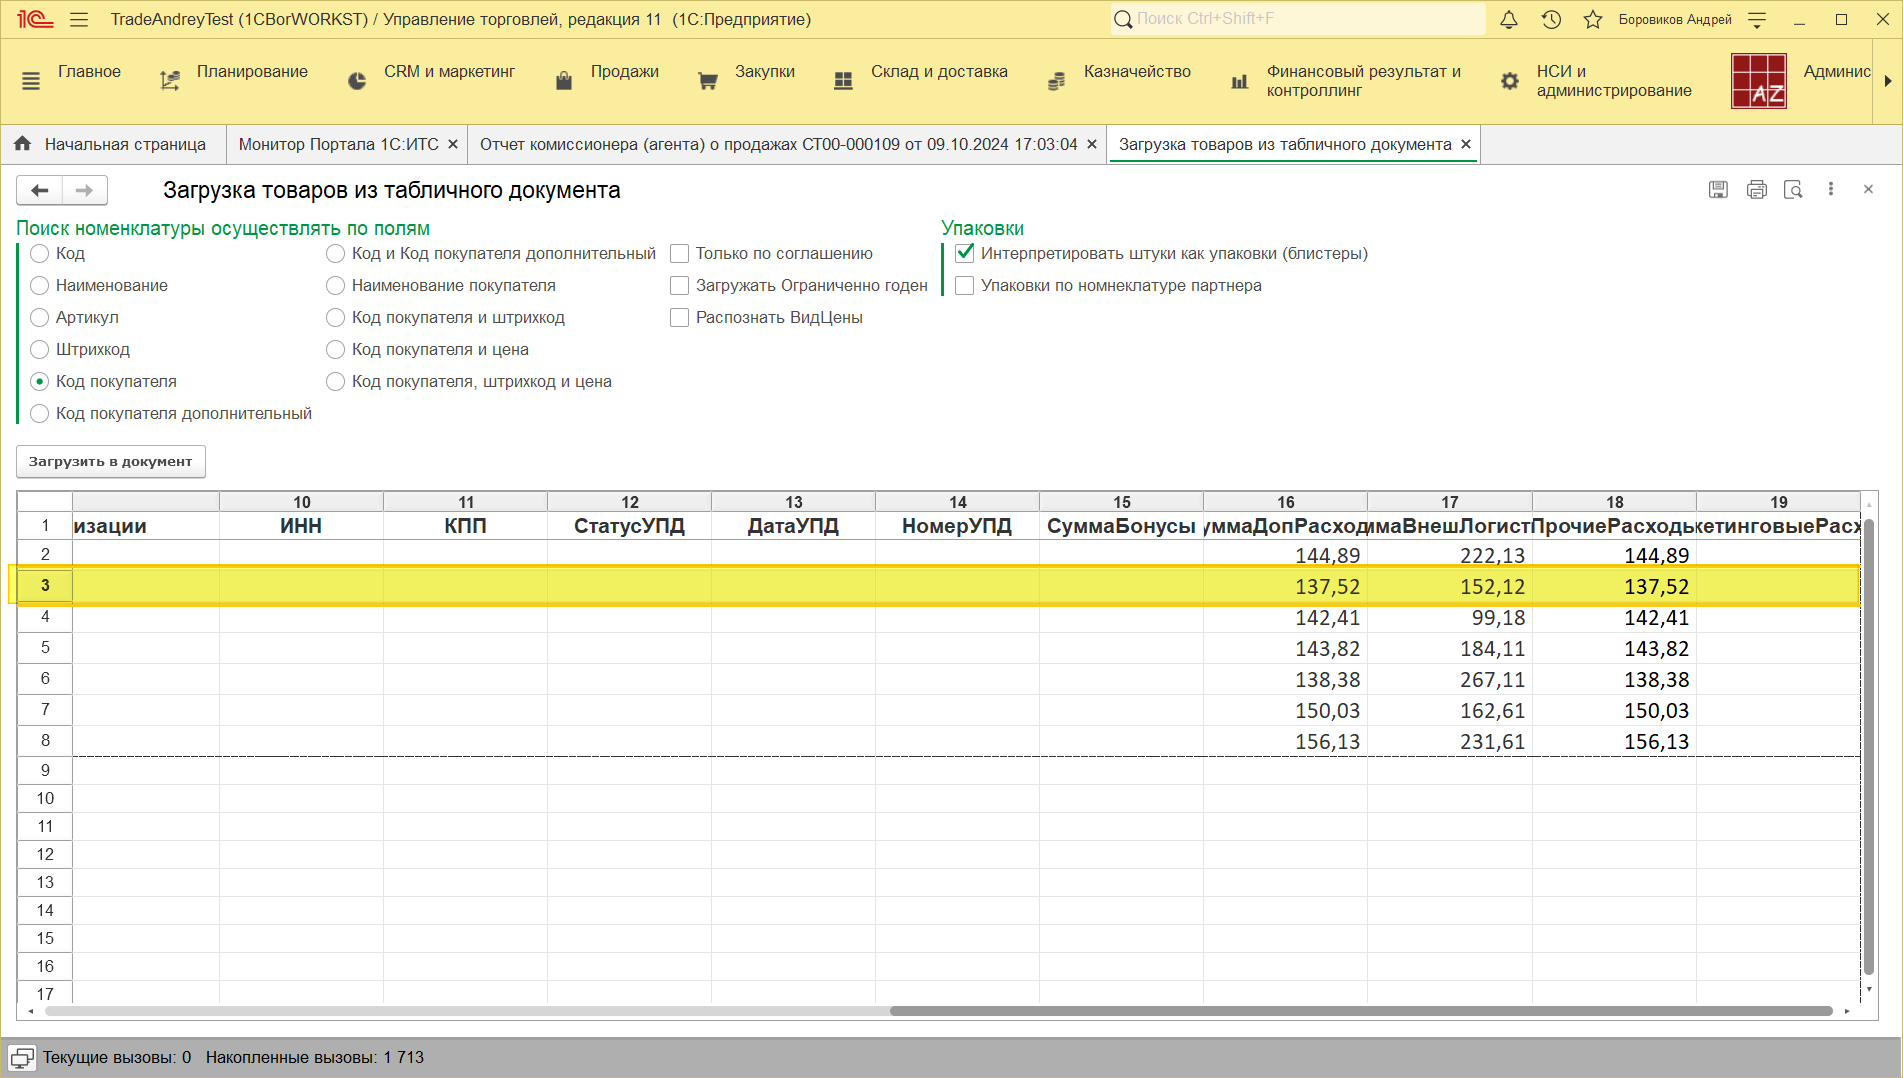Open the sections hamburger menu icon
The image size is (1903, 1078).
point(31,81)
